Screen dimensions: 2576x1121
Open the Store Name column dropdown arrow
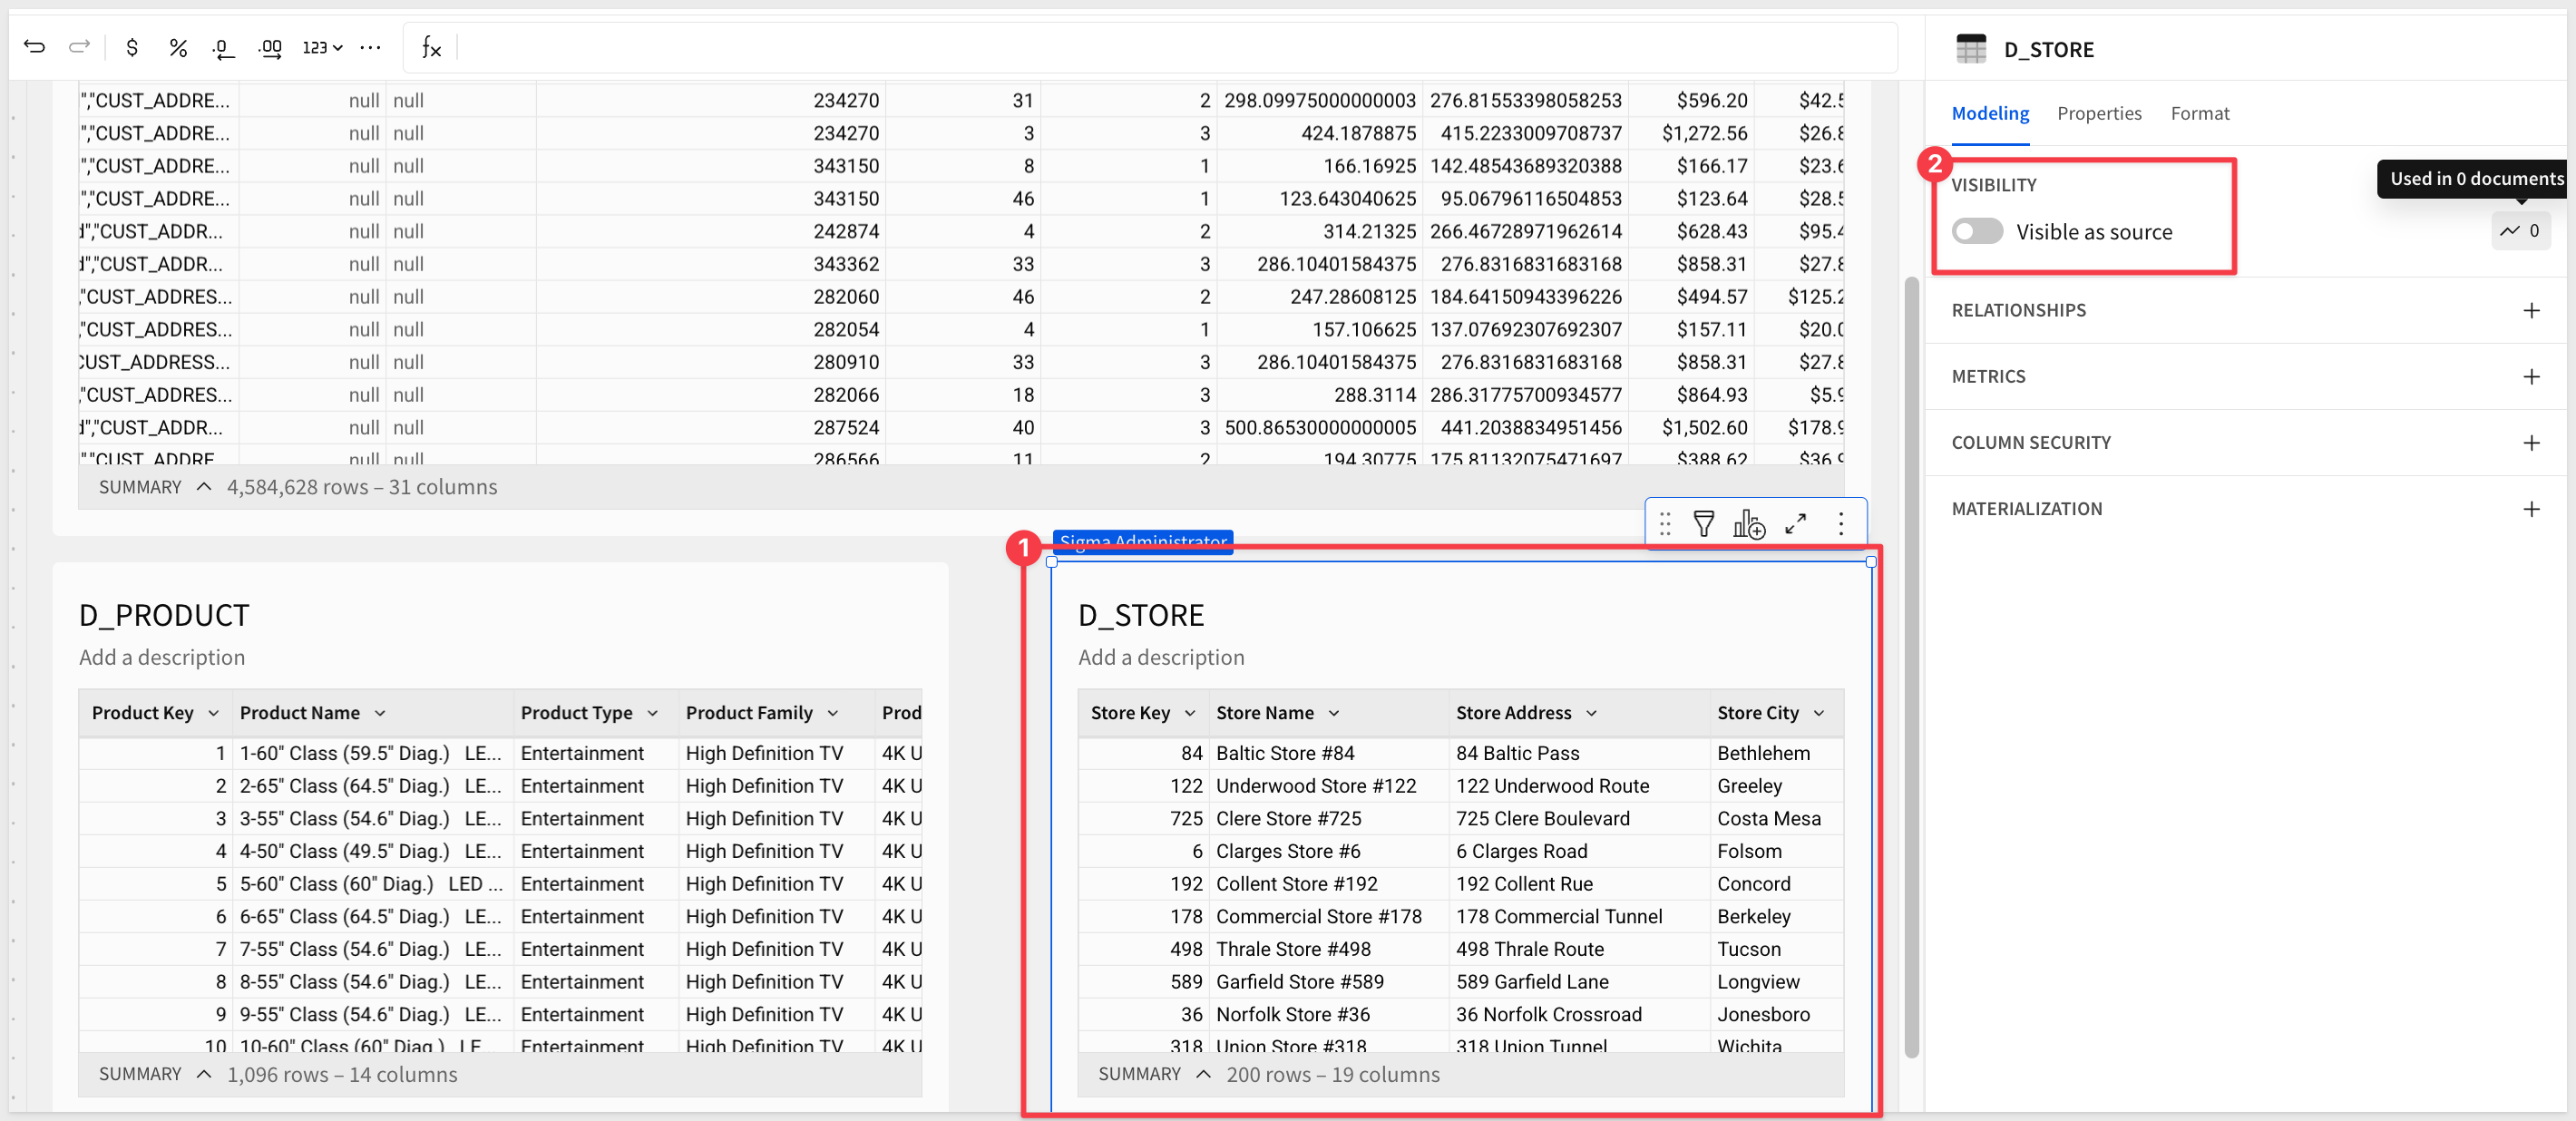1333,713
